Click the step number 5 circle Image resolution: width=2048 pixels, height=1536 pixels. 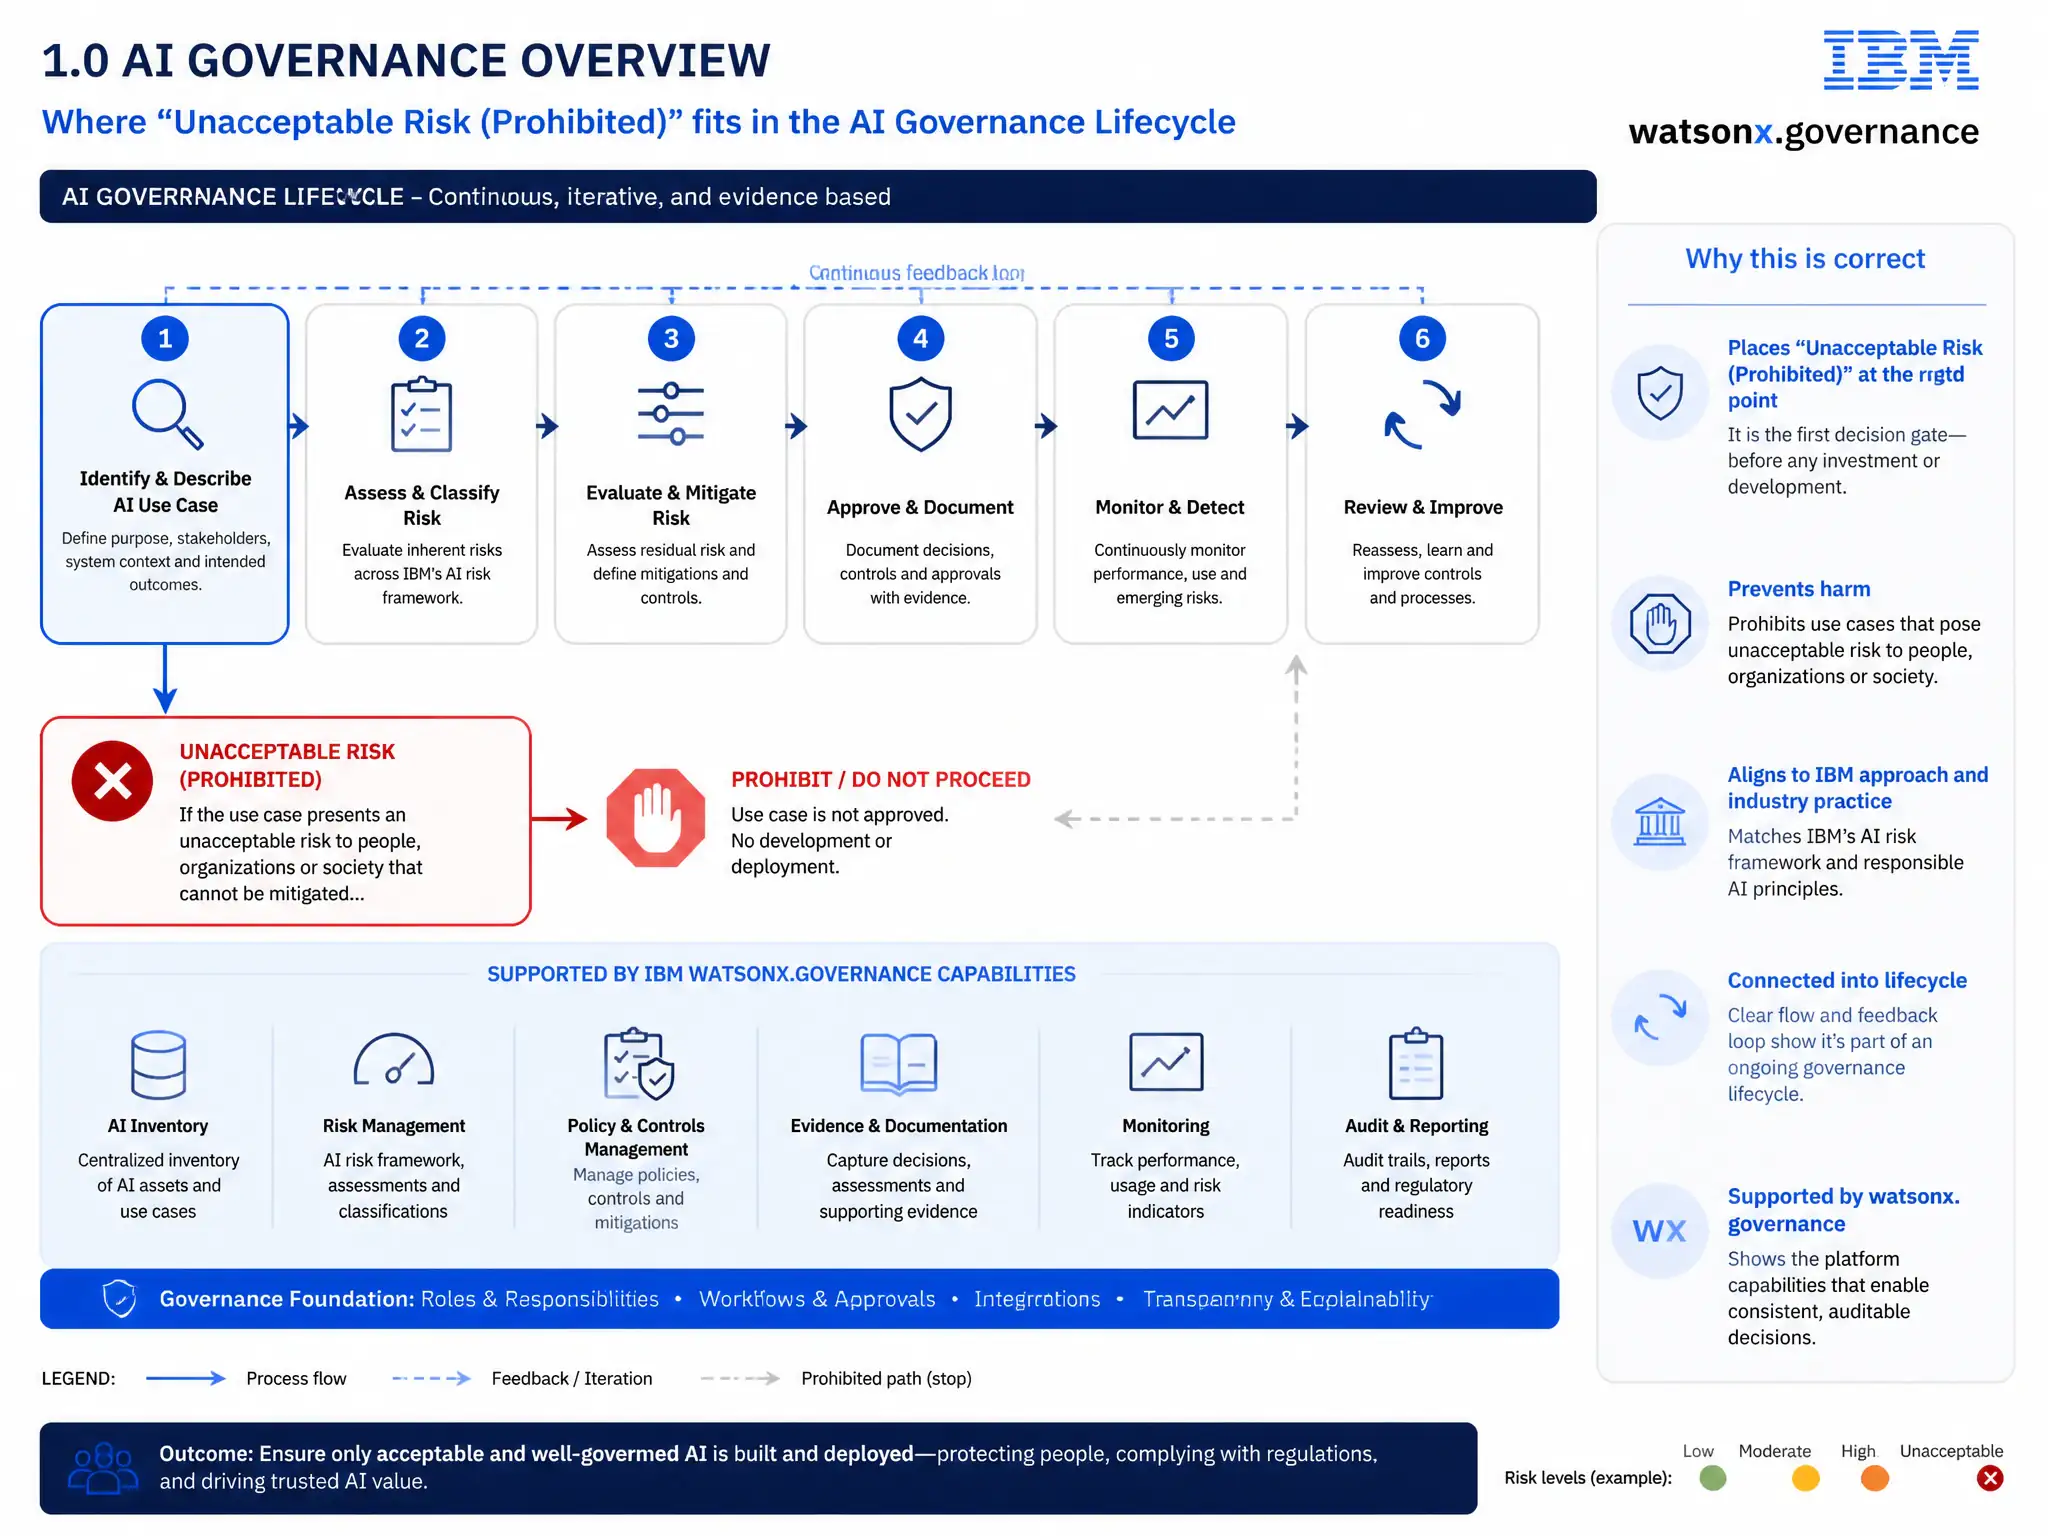1171,338
